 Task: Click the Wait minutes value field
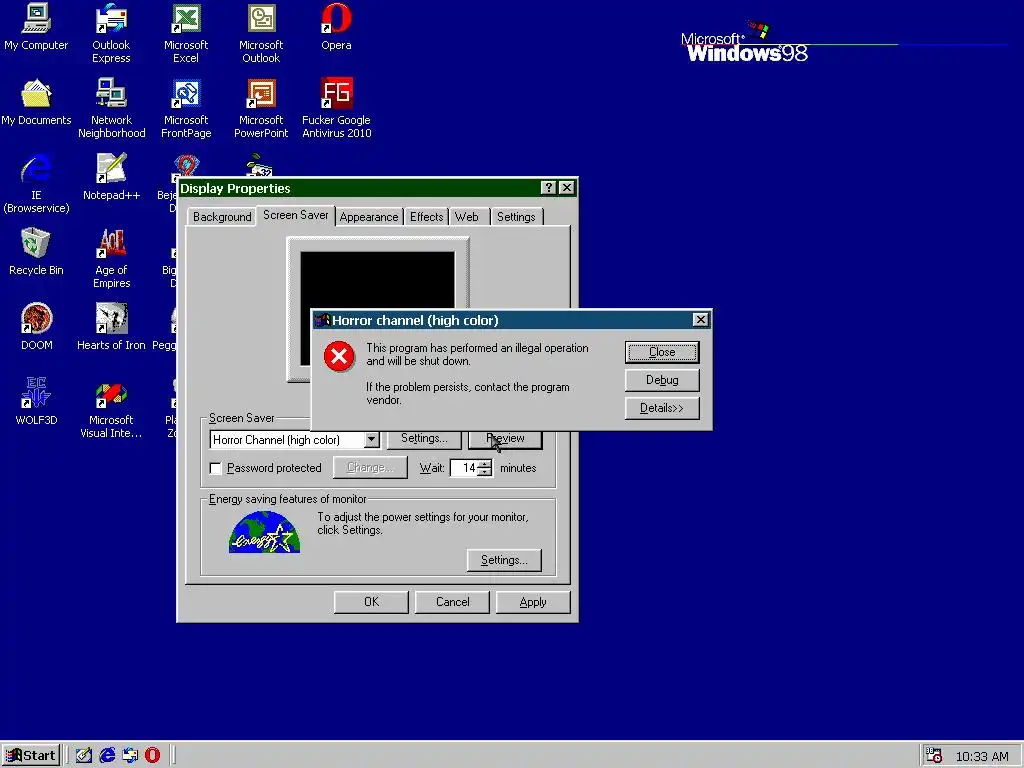[x=464, y=468]
